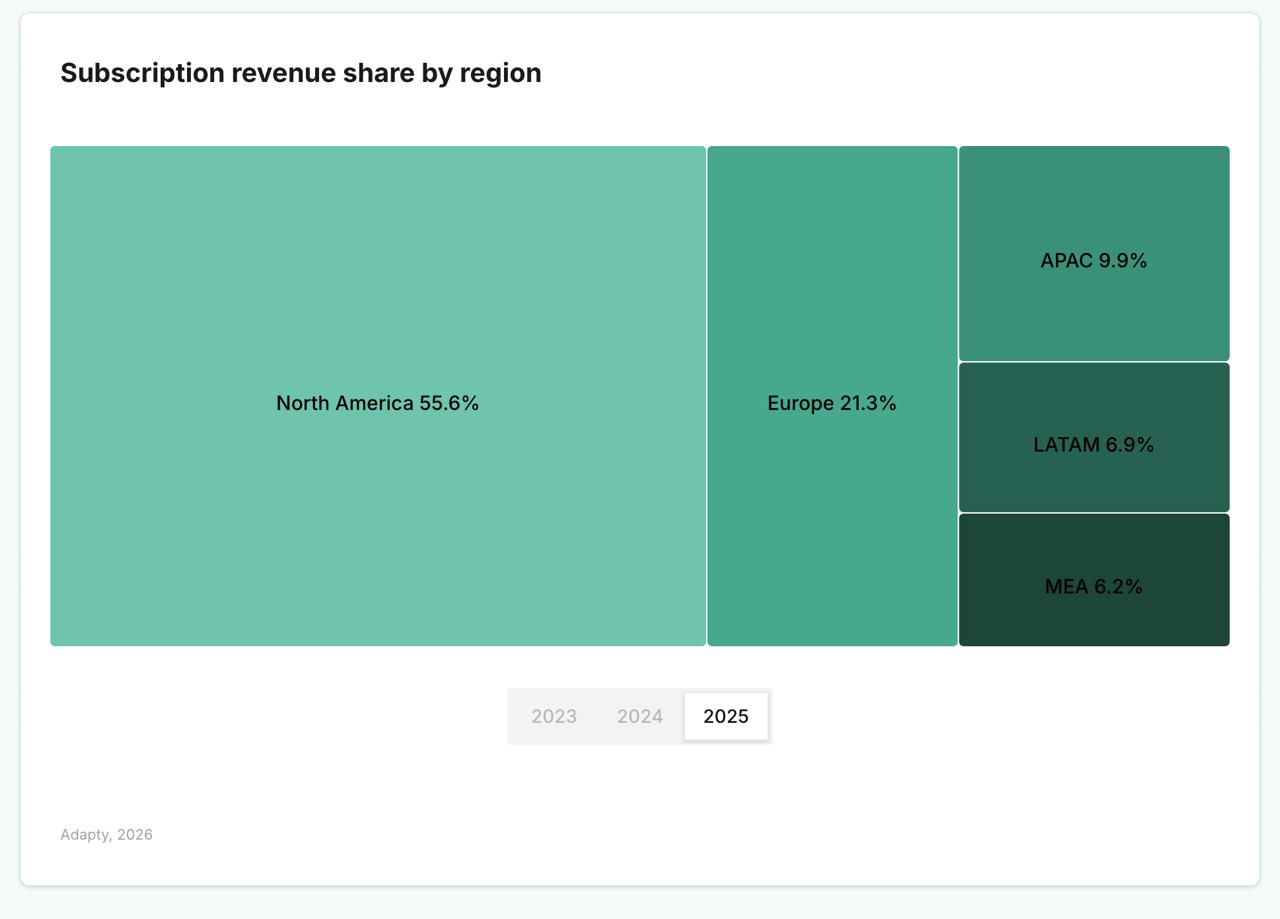1280x919 pixels.
Task: Click the 'Adapty, 2026' source note
Action: point(107,835)
